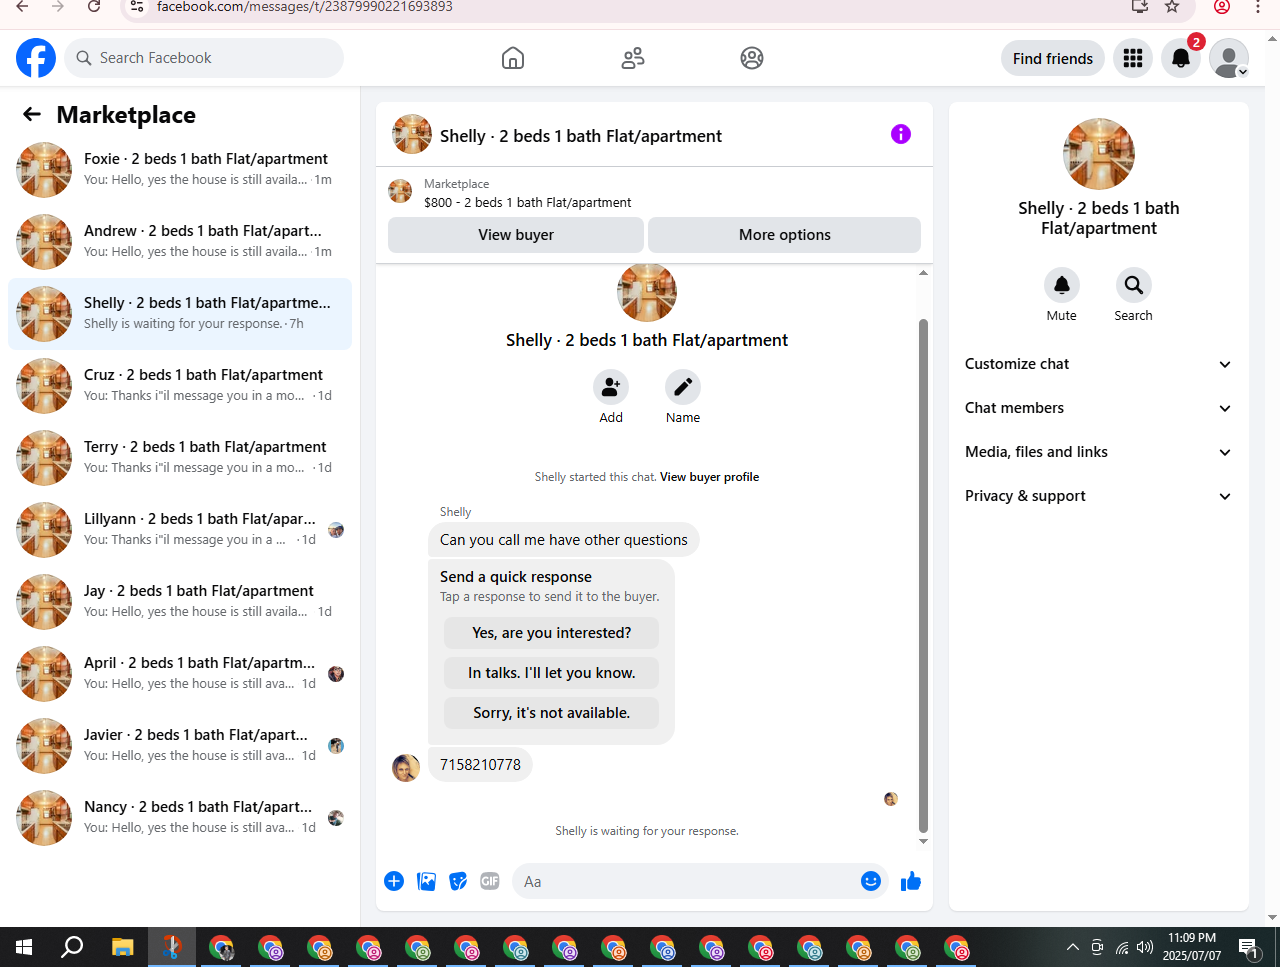Expand the Customize chat section
This screenshot has width=1280, height=967.
(x=1099, y=364)
